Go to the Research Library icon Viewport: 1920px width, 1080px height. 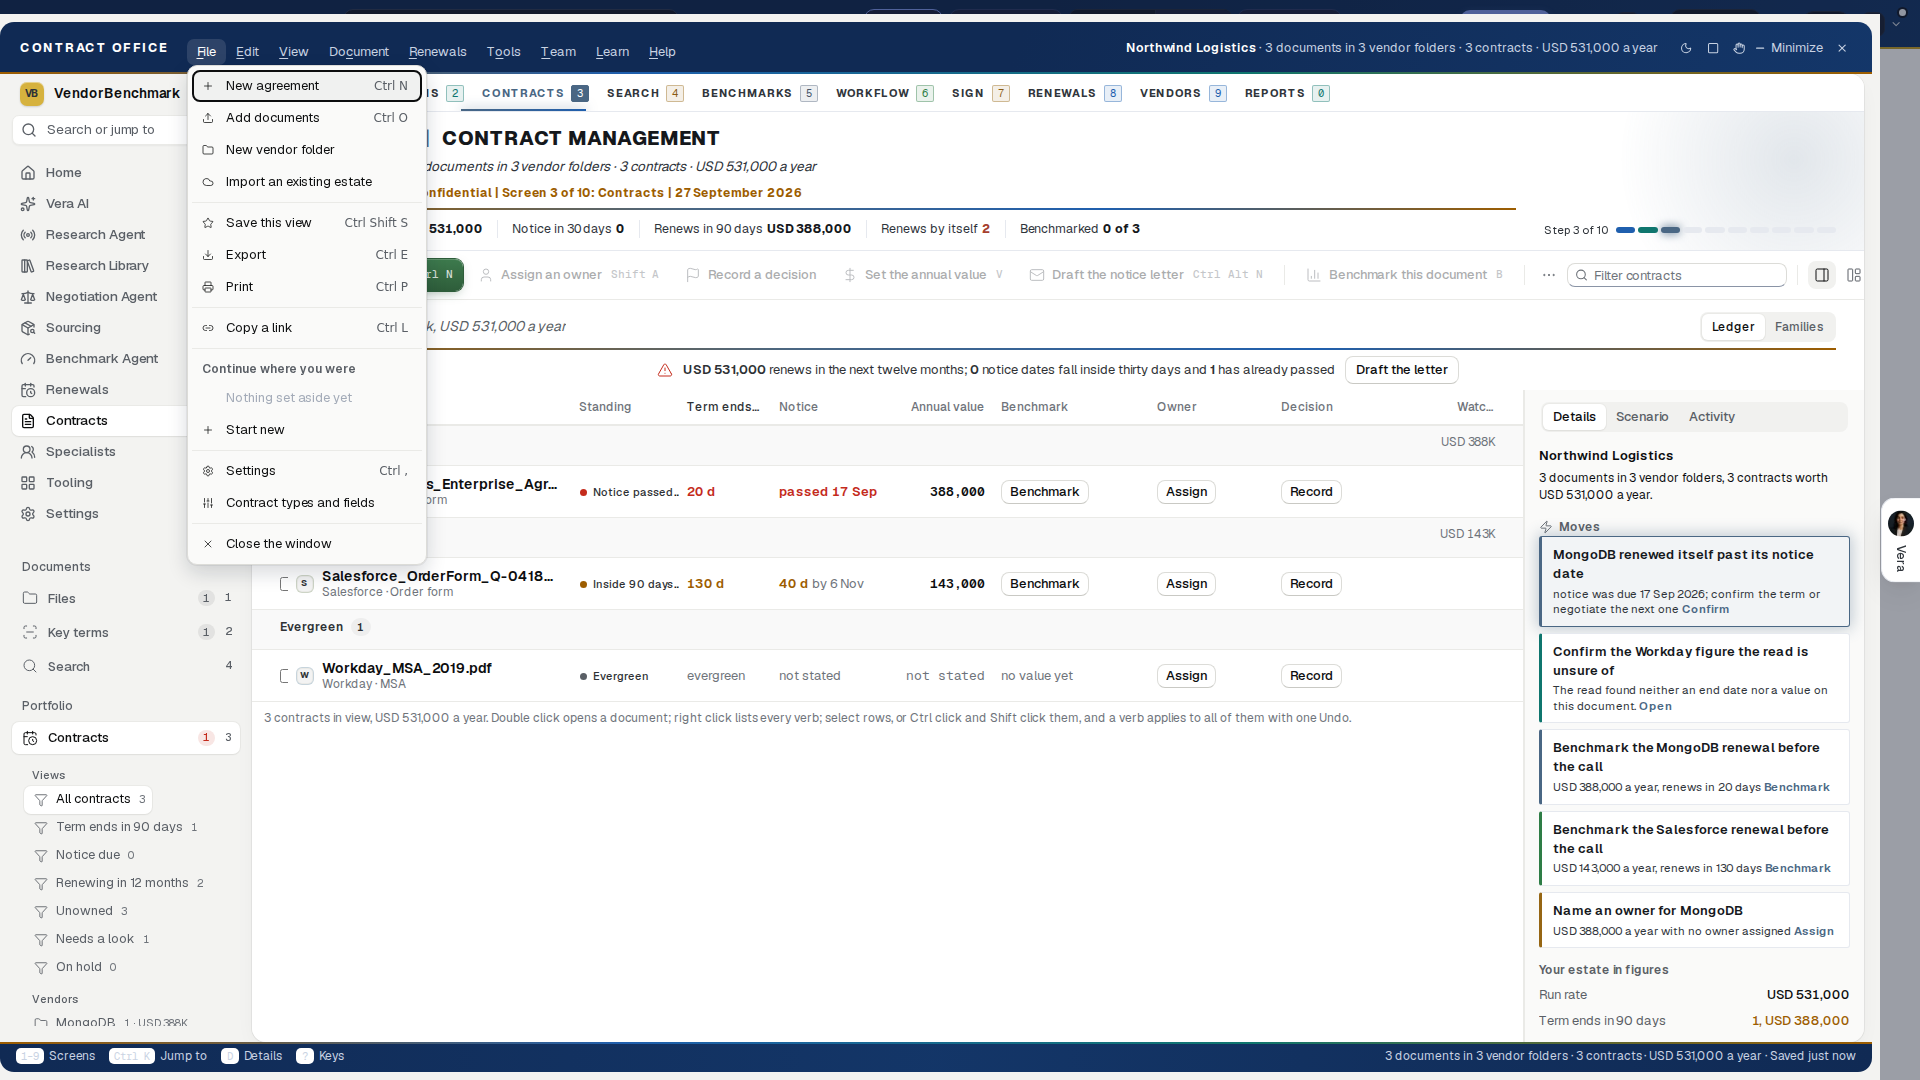point(28,266)
